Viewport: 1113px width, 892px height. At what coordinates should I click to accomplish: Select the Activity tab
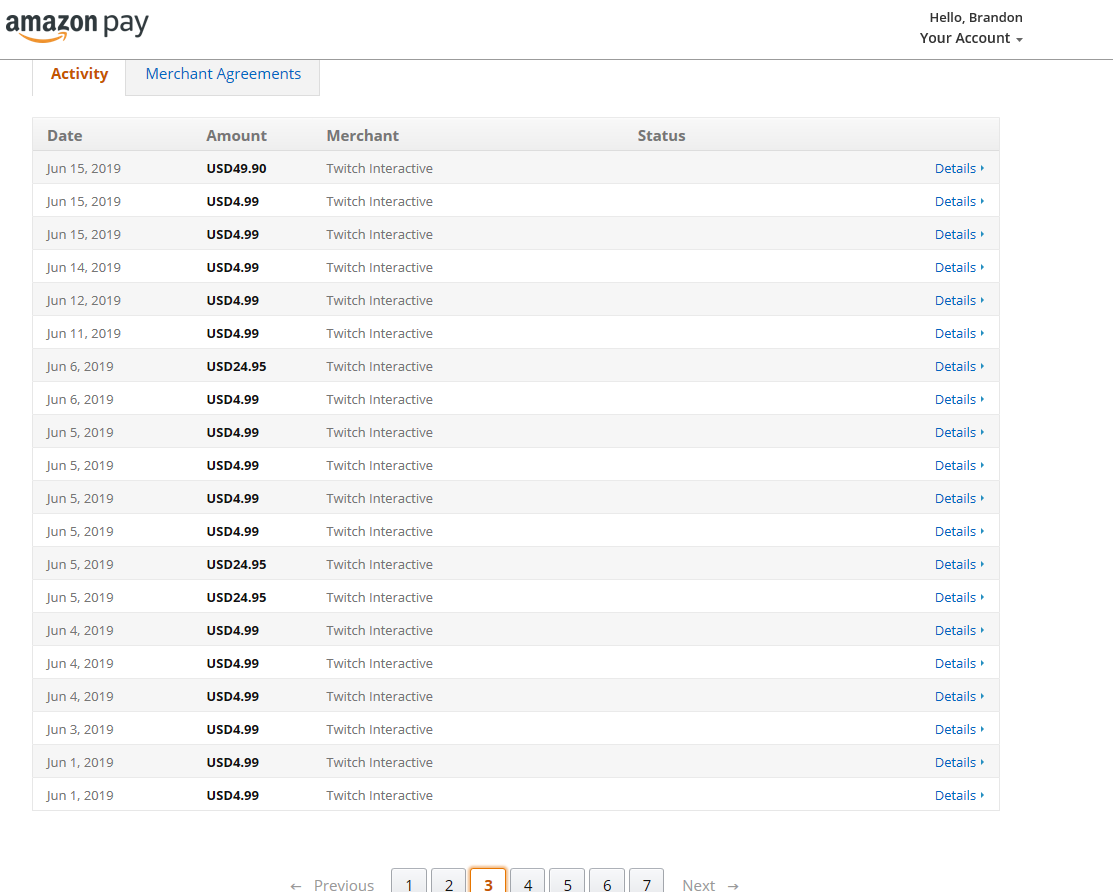[x=80, y=74]
